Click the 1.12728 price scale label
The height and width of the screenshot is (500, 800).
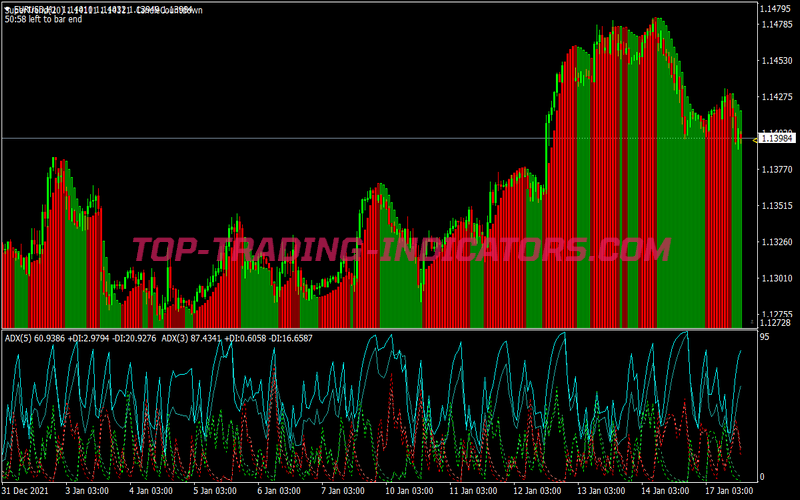(776, 322)
